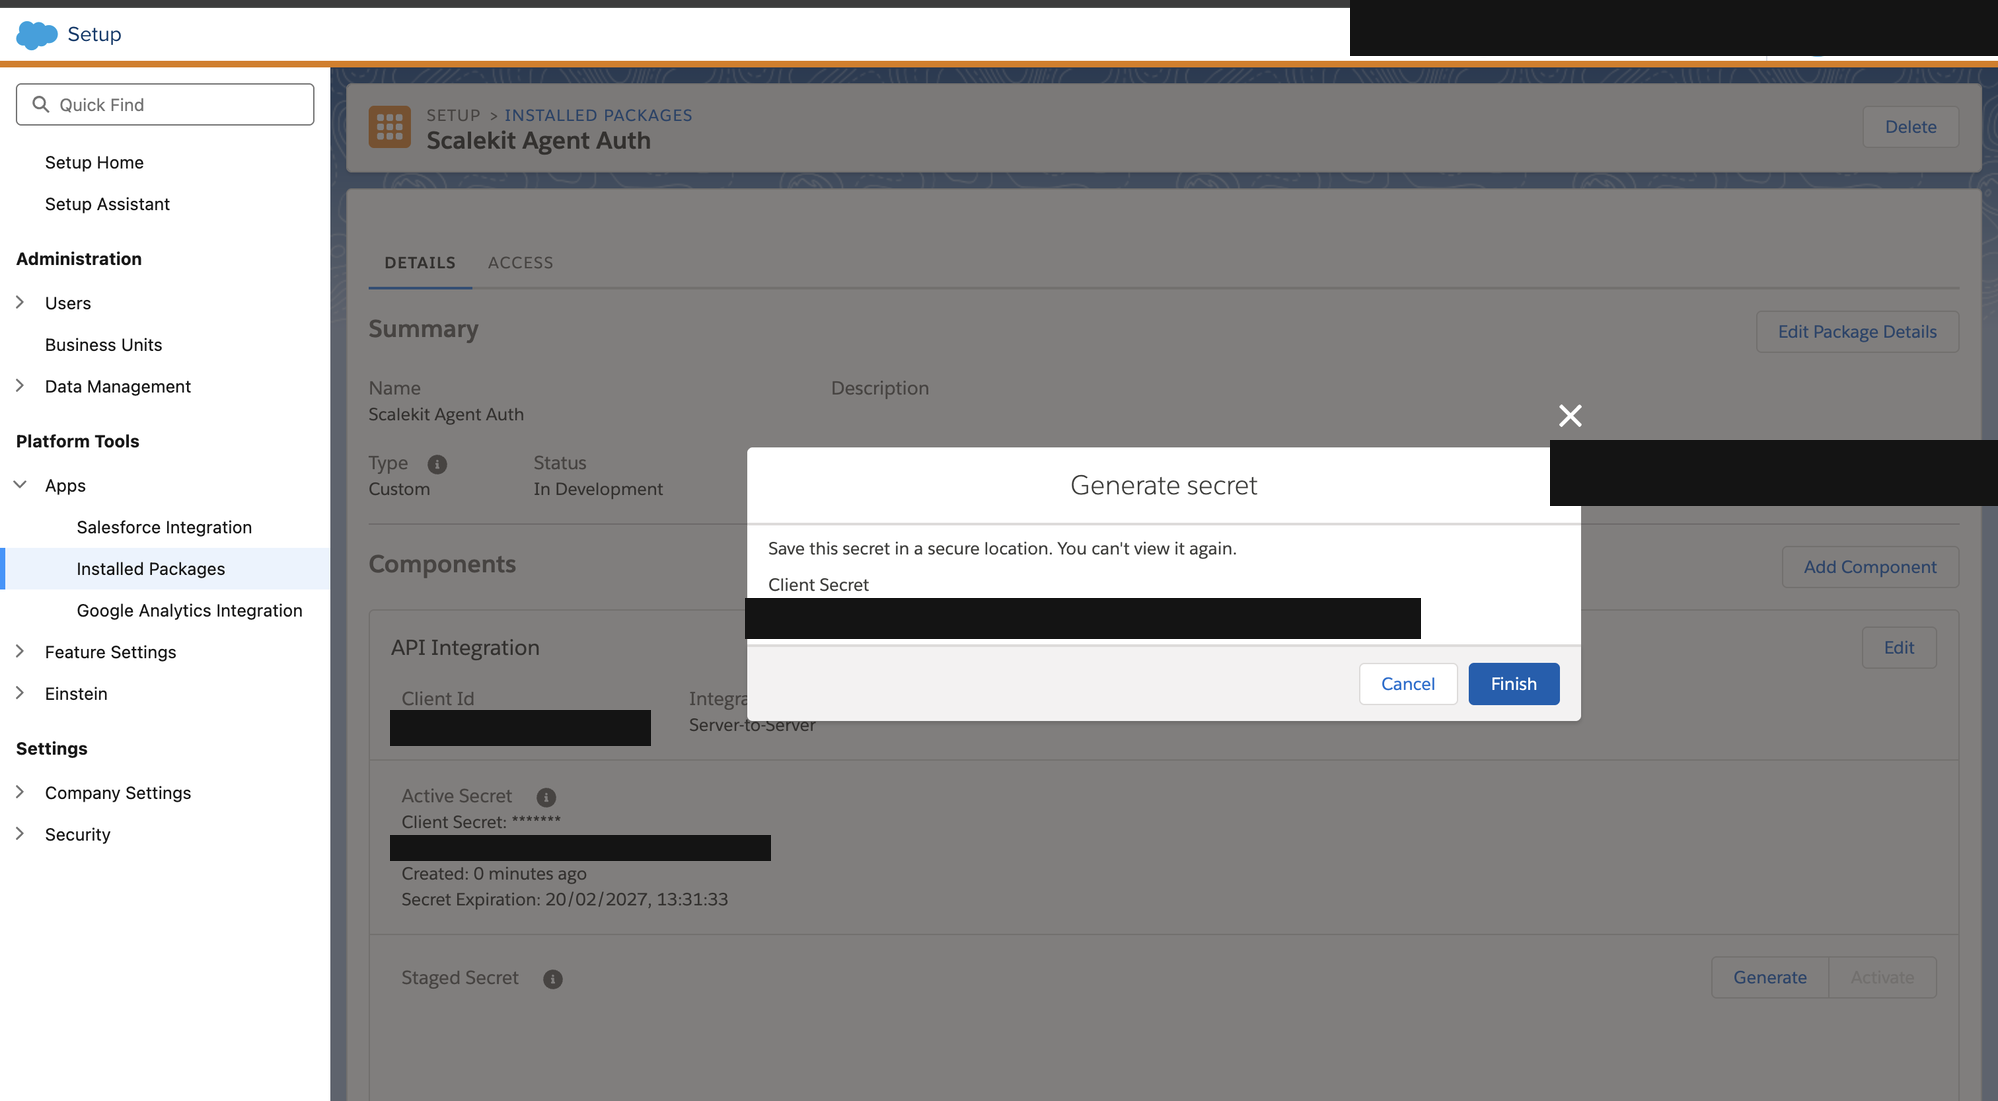Click the Finish button in the dialog
The width and height of the screenshot is (1998, 1101).
coord(1514,684)
